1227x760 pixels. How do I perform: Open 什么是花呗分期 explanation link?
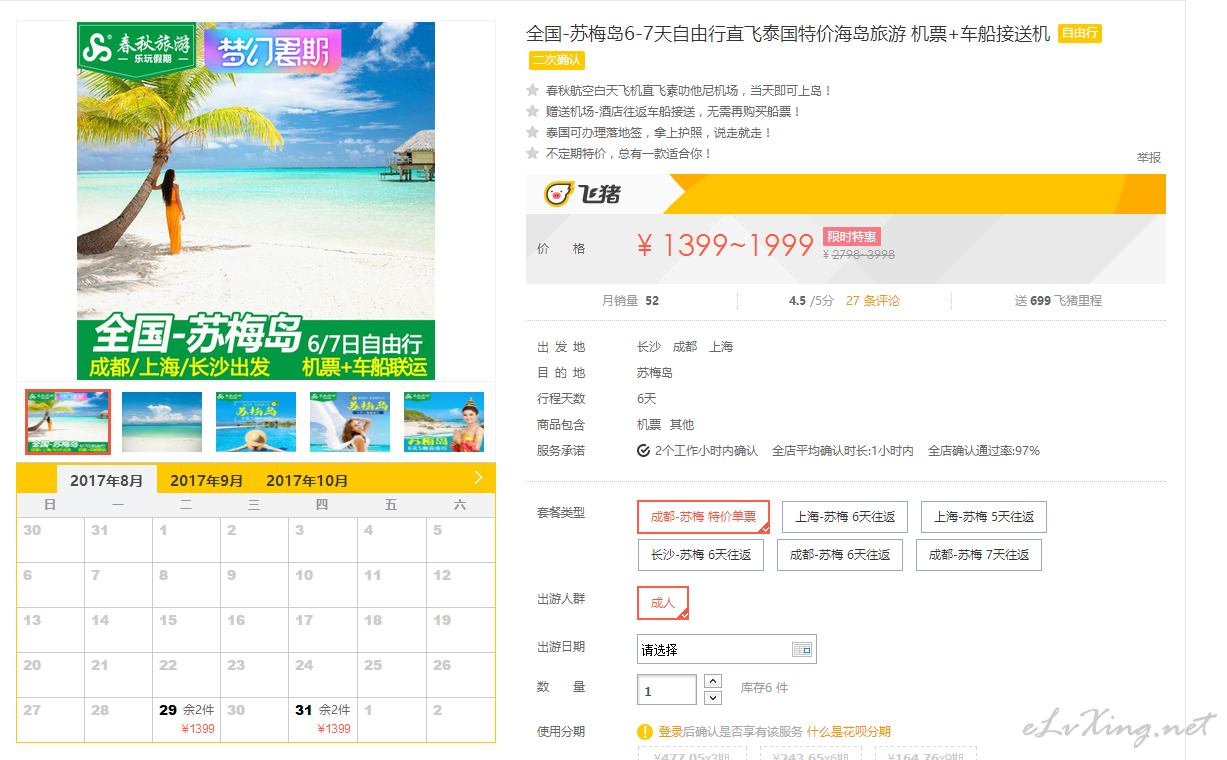pyautogui.click(x=849, y=732)
